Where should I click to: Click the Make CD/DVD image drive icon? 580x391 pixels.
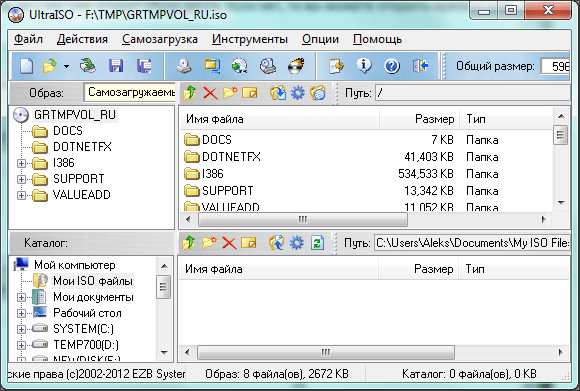[184, 66]
